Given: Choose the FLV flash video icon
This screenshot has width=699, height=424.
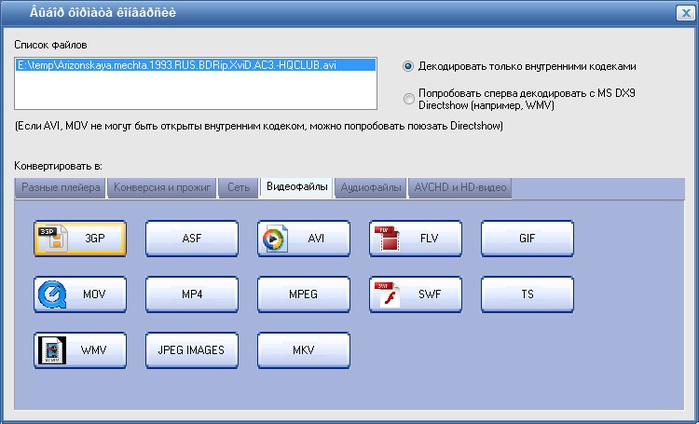Looking at the screenshot, I should (x=386, y=239).
